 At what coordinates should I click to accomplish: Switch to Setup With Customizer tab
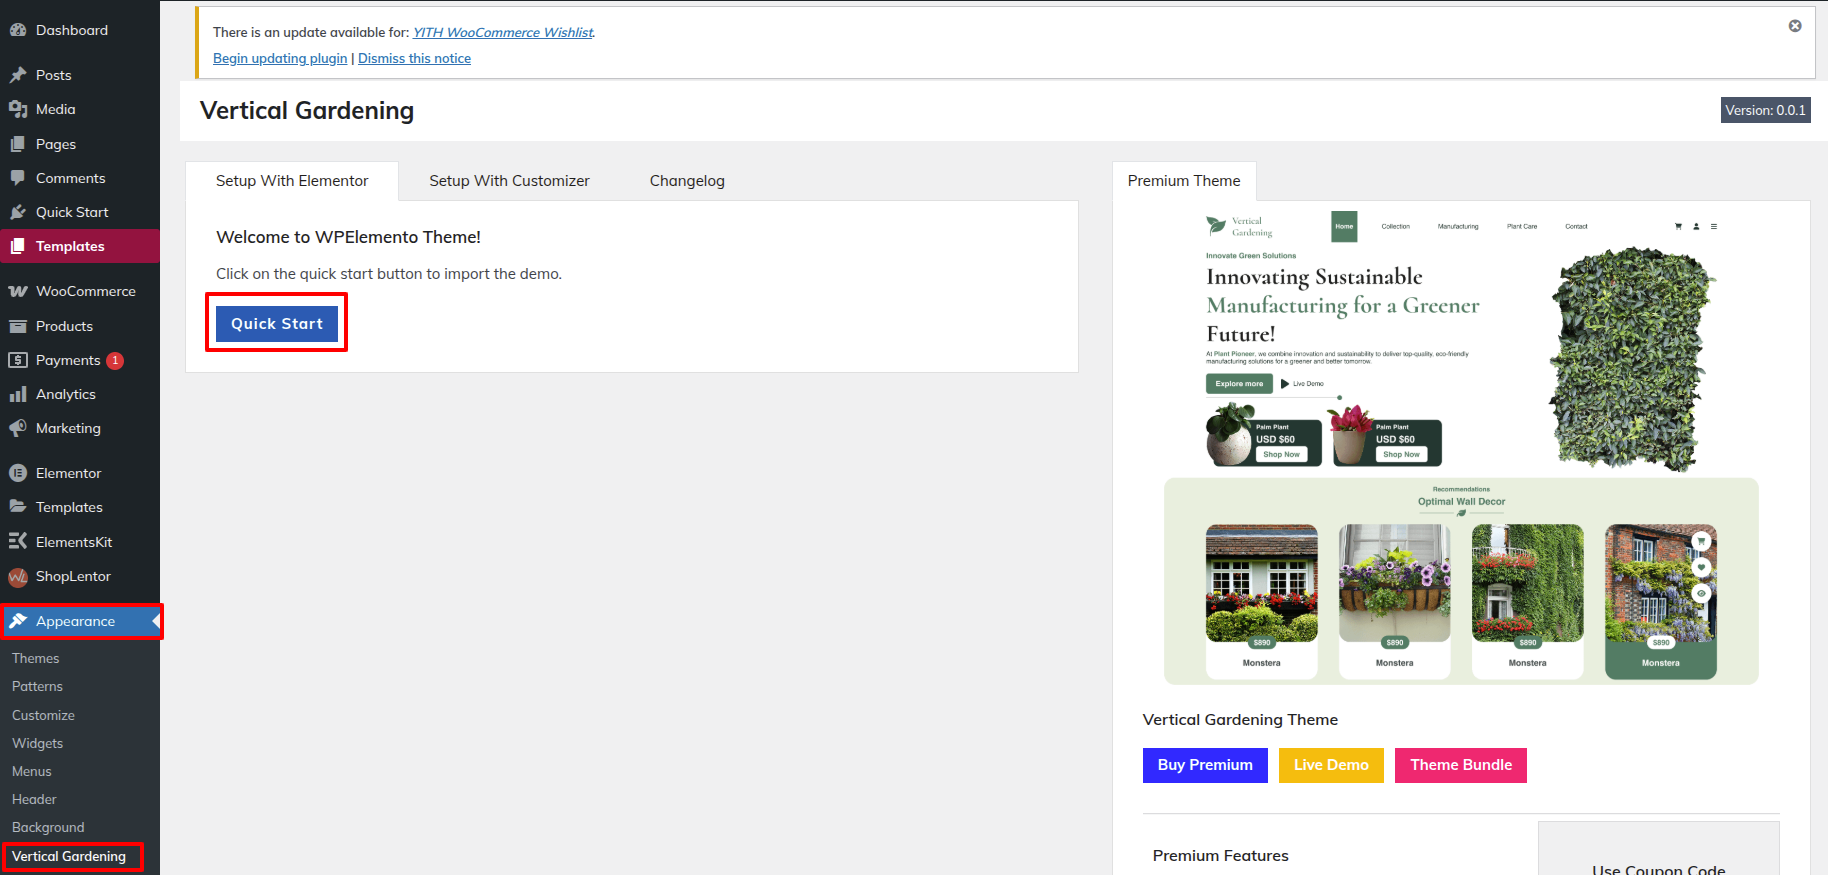point(509,181)
